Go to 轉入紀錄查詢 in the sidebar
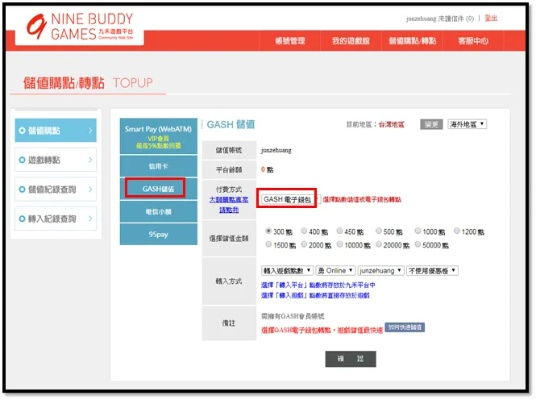Viewport: 536px width, 400px height. [56, 218]
